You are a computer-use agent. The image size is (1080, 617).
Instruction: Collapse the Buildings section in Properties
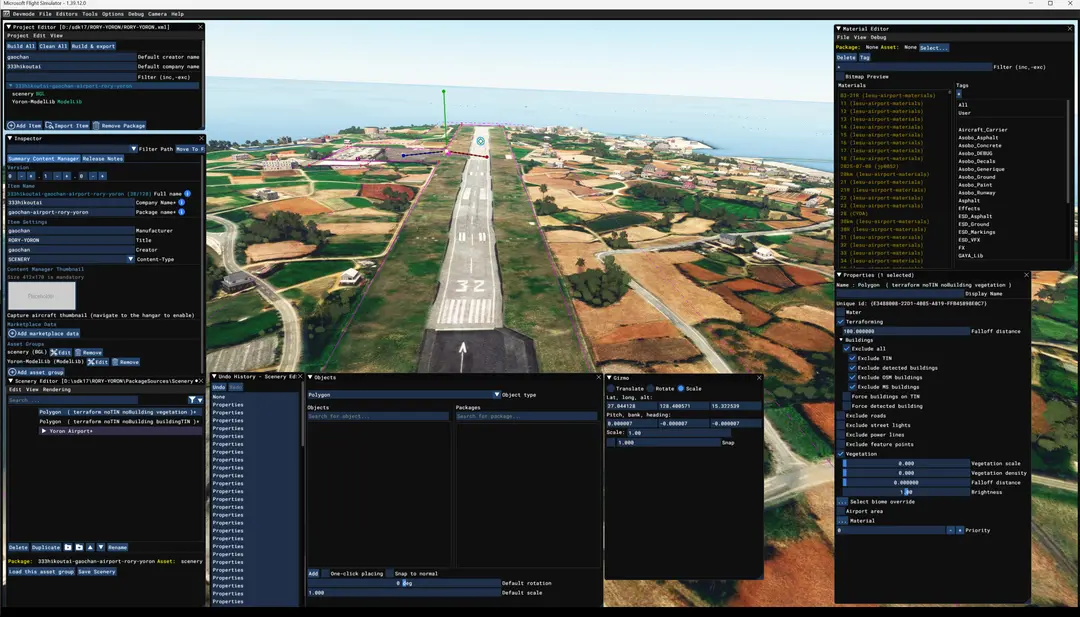pos(841,340)
